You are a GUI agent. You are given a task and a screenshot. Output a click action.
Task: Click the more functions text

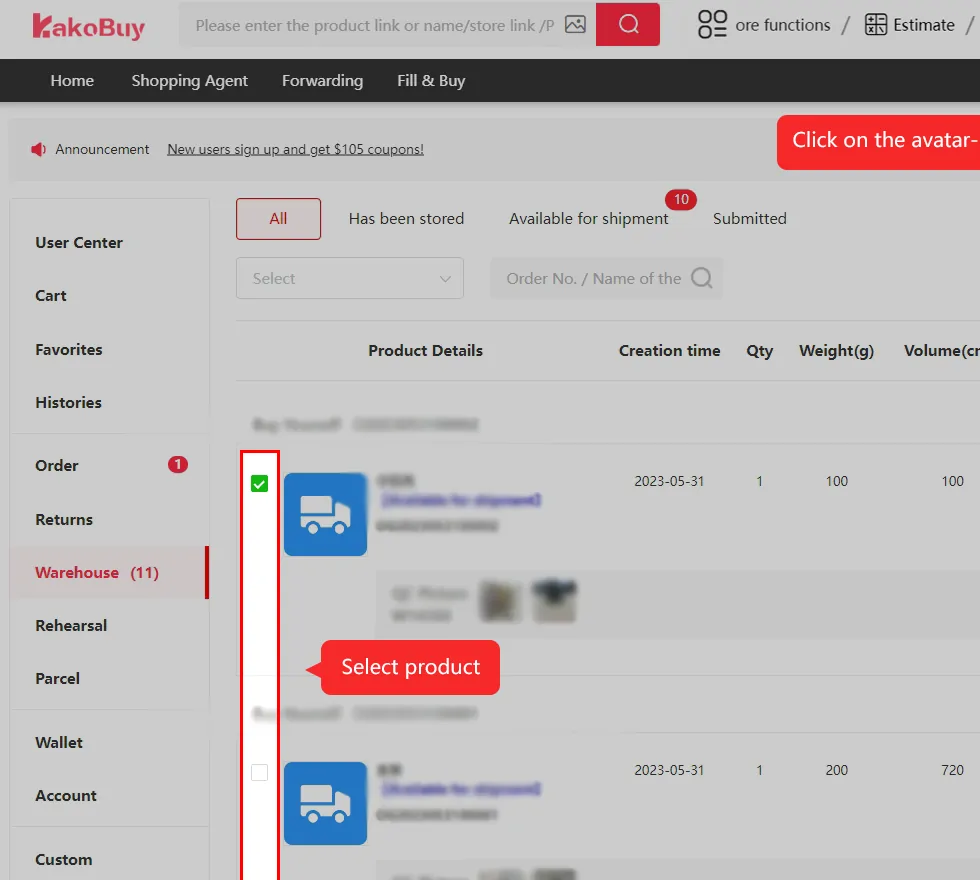(x=782, y=25)
